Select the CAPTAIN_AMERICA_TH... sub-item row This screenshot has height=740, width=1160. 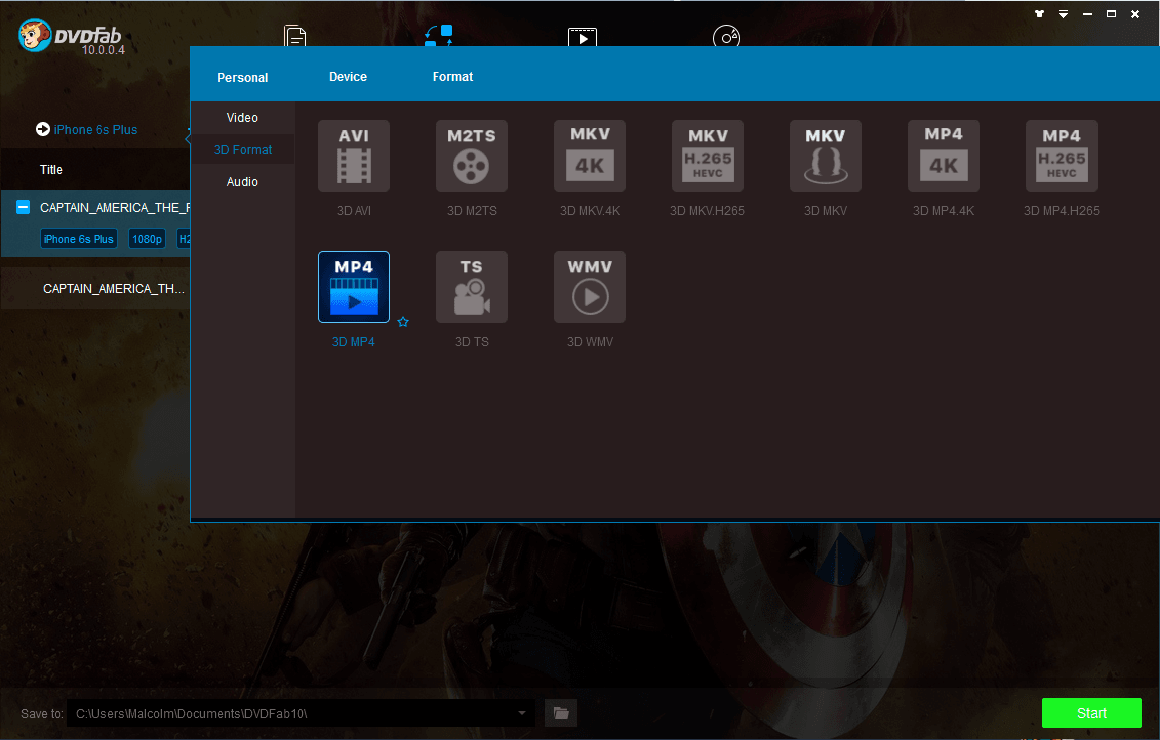point(95,289)
